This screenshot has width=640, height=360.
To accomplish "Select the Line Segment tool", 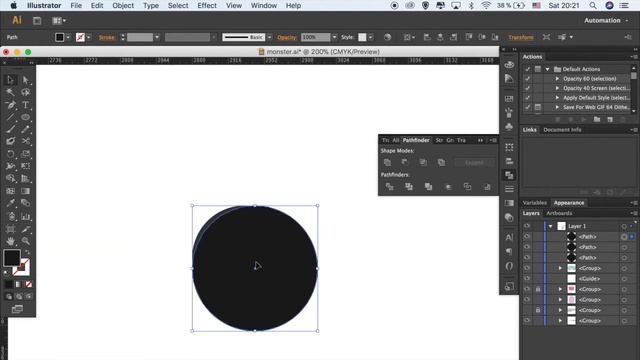I will (x=10, y=117).
